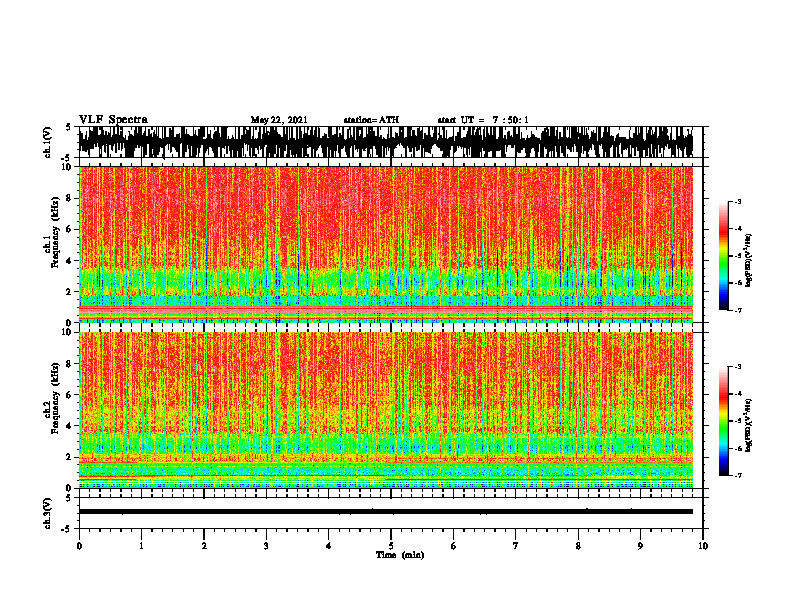The width and height of the screenshot is (792, 612).
Task: Click the "8" kHz tick on ch.1 frequency axis
Action: [69, 198]
